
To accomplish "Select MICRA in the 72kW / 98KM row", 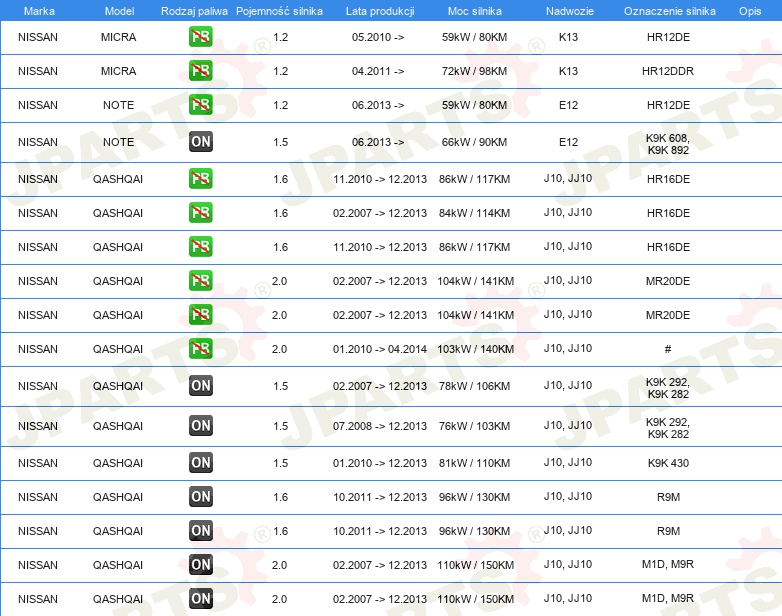I will 118,71.
